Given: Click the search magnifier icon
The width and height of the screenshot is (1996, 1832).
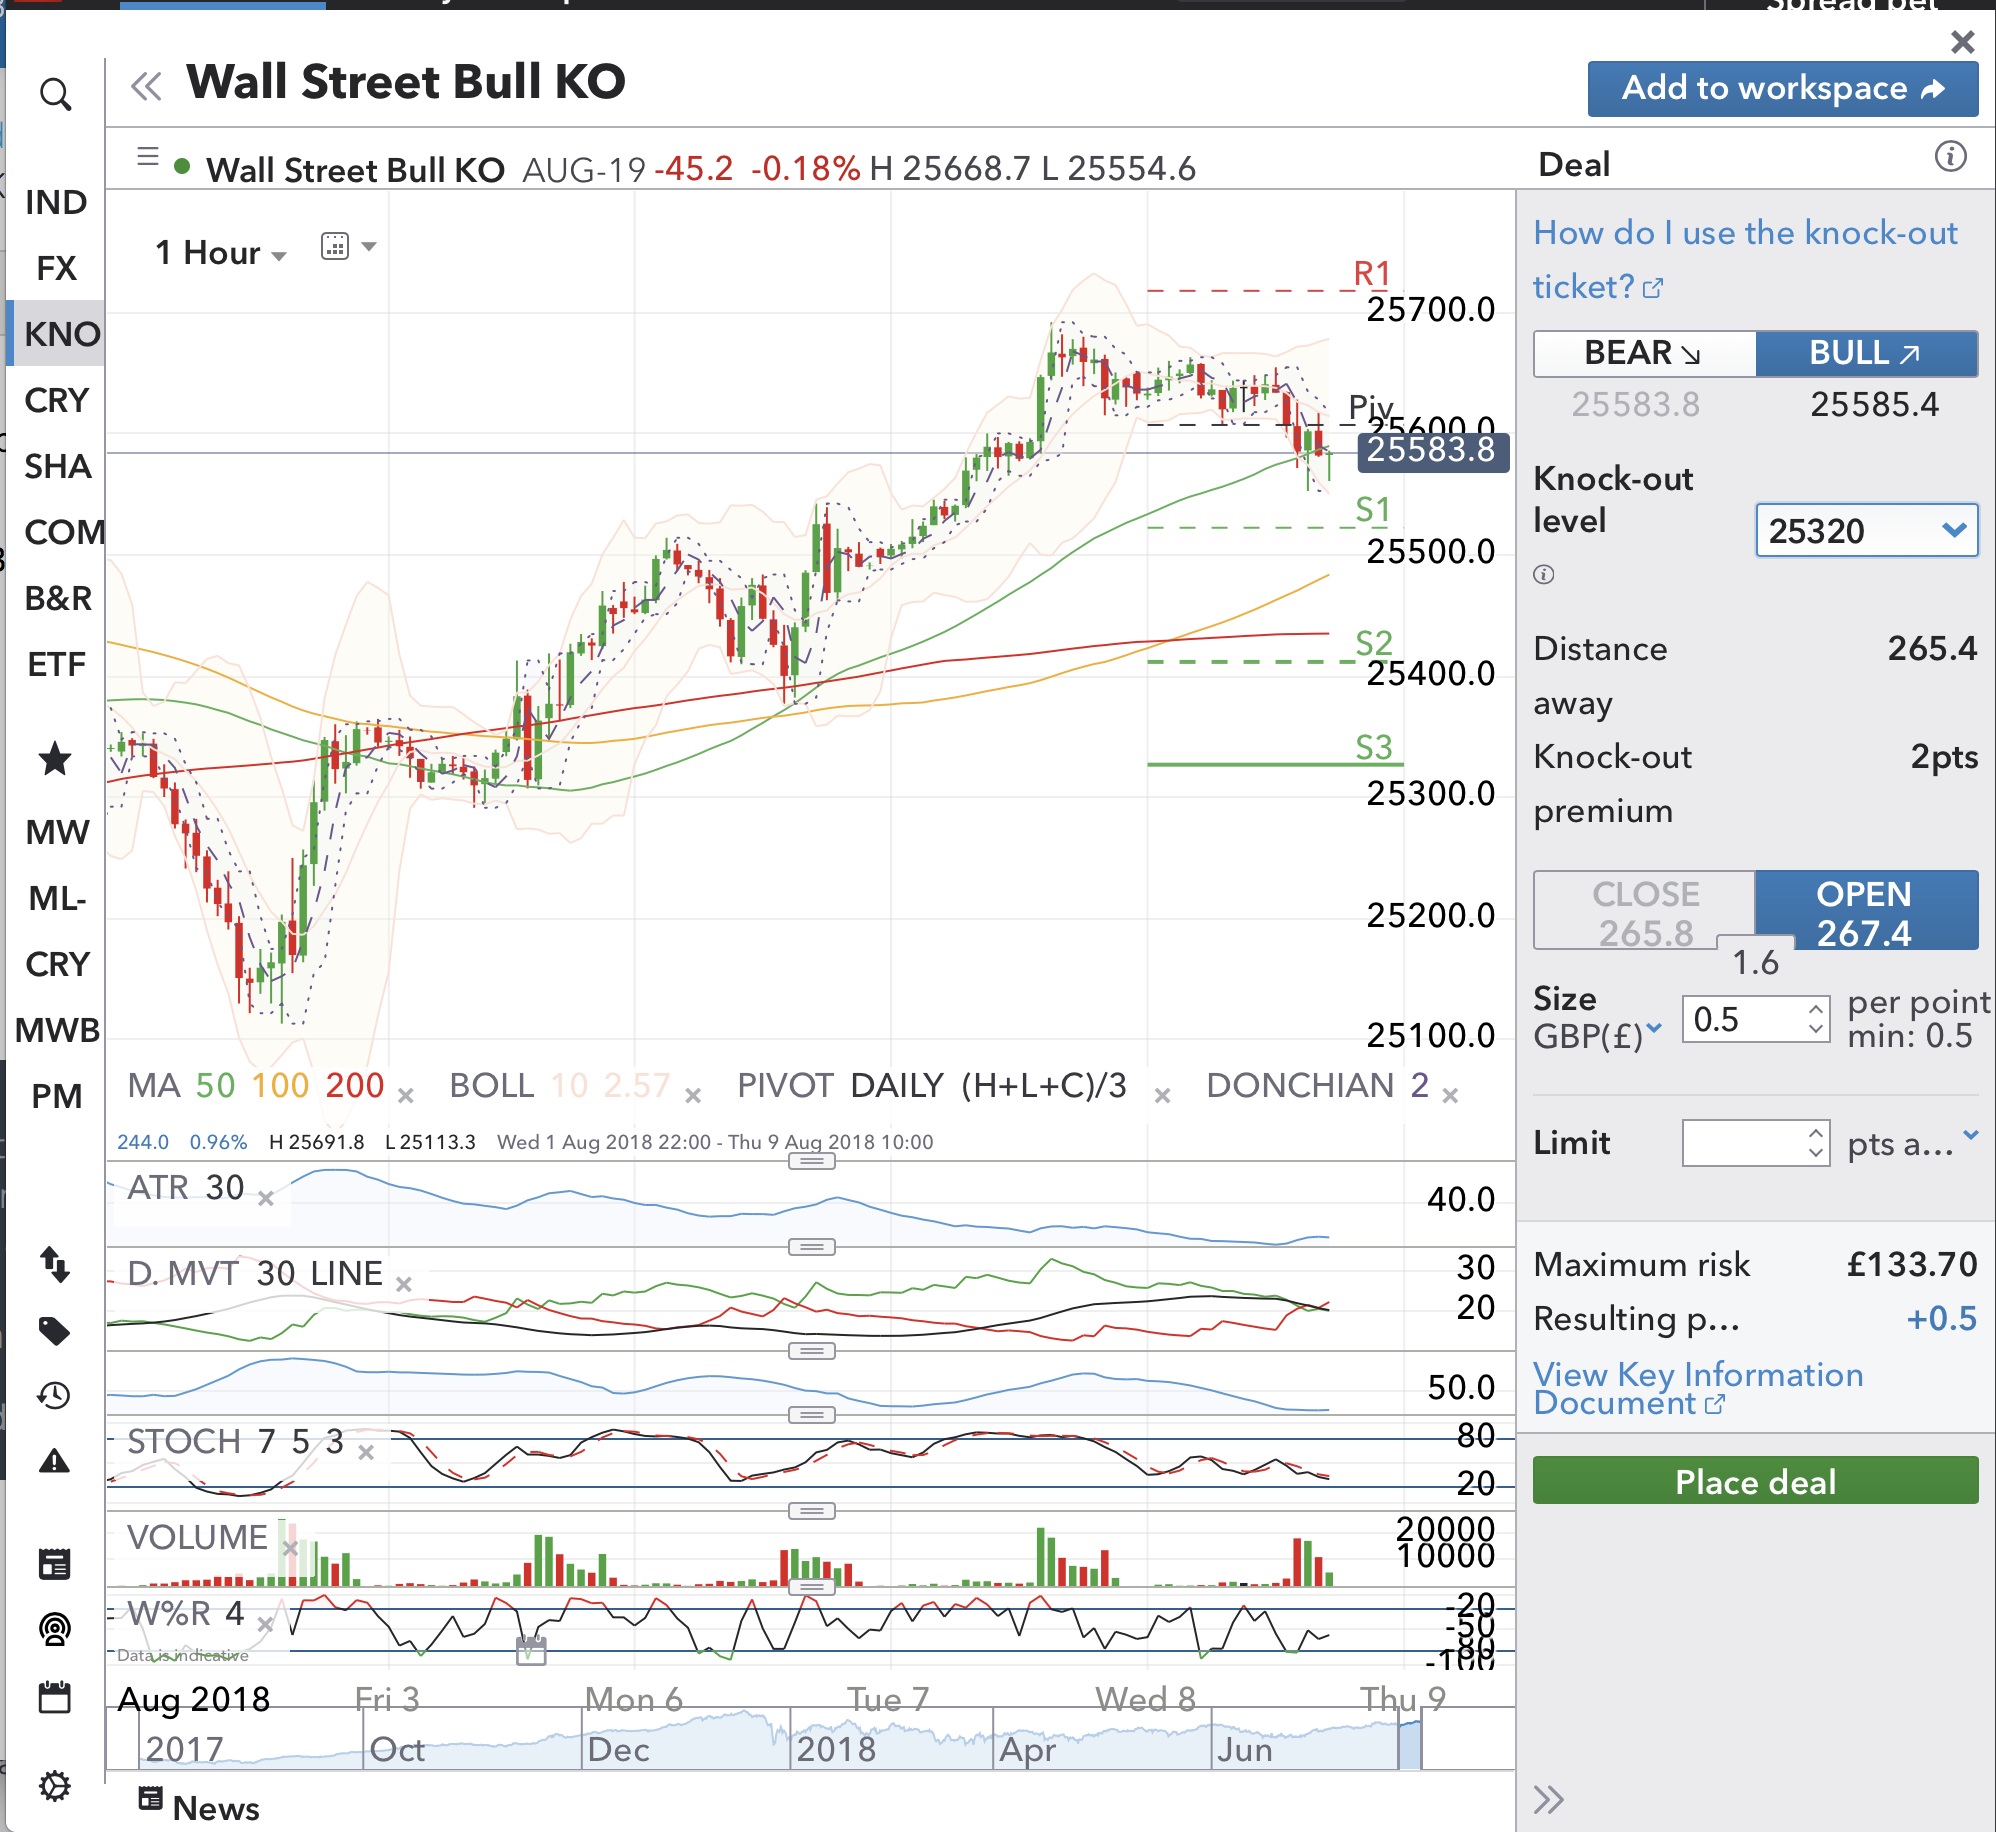Looking at the screenshot, I should [x=55, y=95].
